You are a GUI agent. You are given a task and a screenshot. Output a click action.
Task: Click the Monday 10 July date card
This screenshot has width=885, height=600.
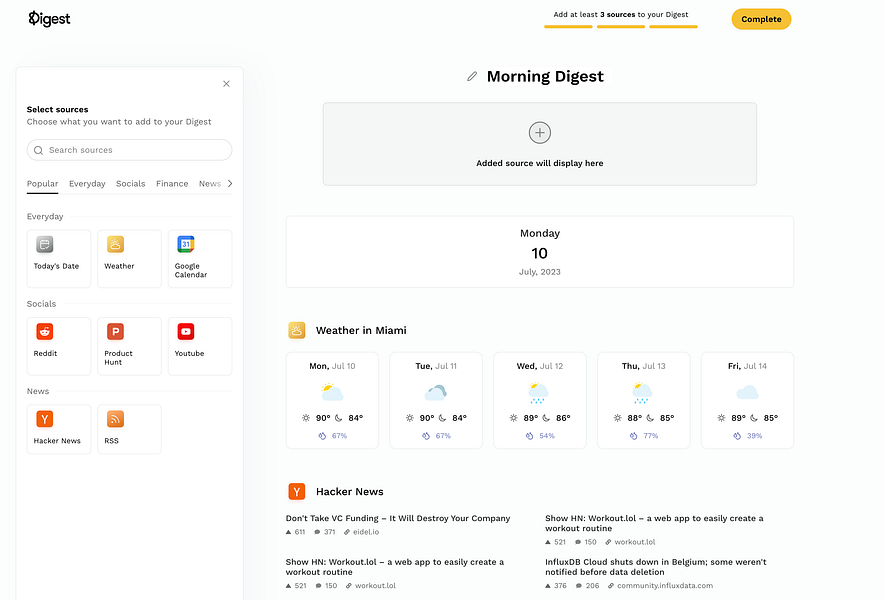click(540, 252)
